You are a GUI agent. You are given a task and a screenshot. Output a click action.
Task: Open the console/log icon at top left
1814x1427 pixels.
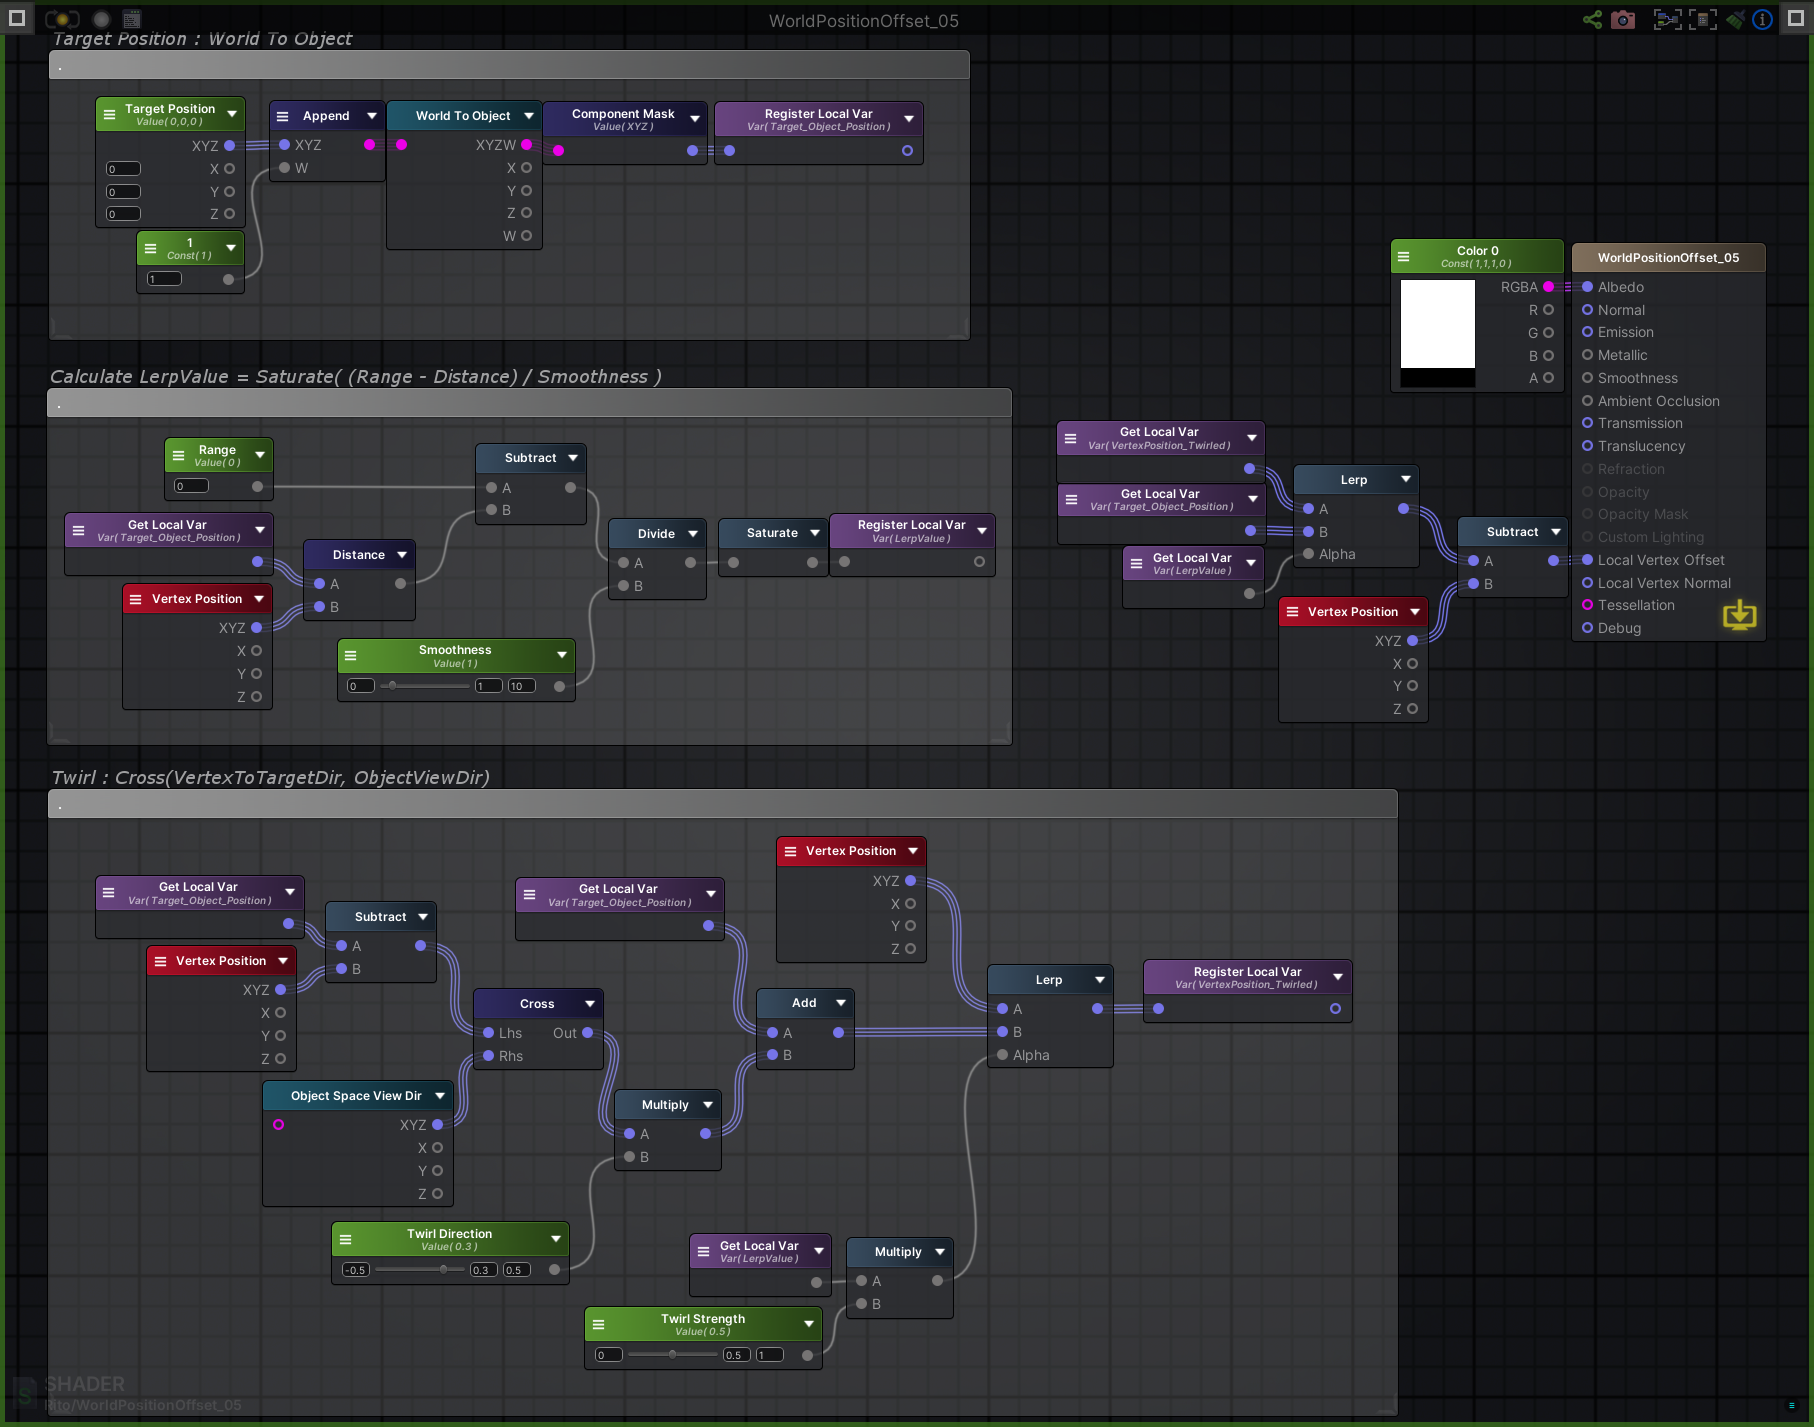[x=130, y=18]
